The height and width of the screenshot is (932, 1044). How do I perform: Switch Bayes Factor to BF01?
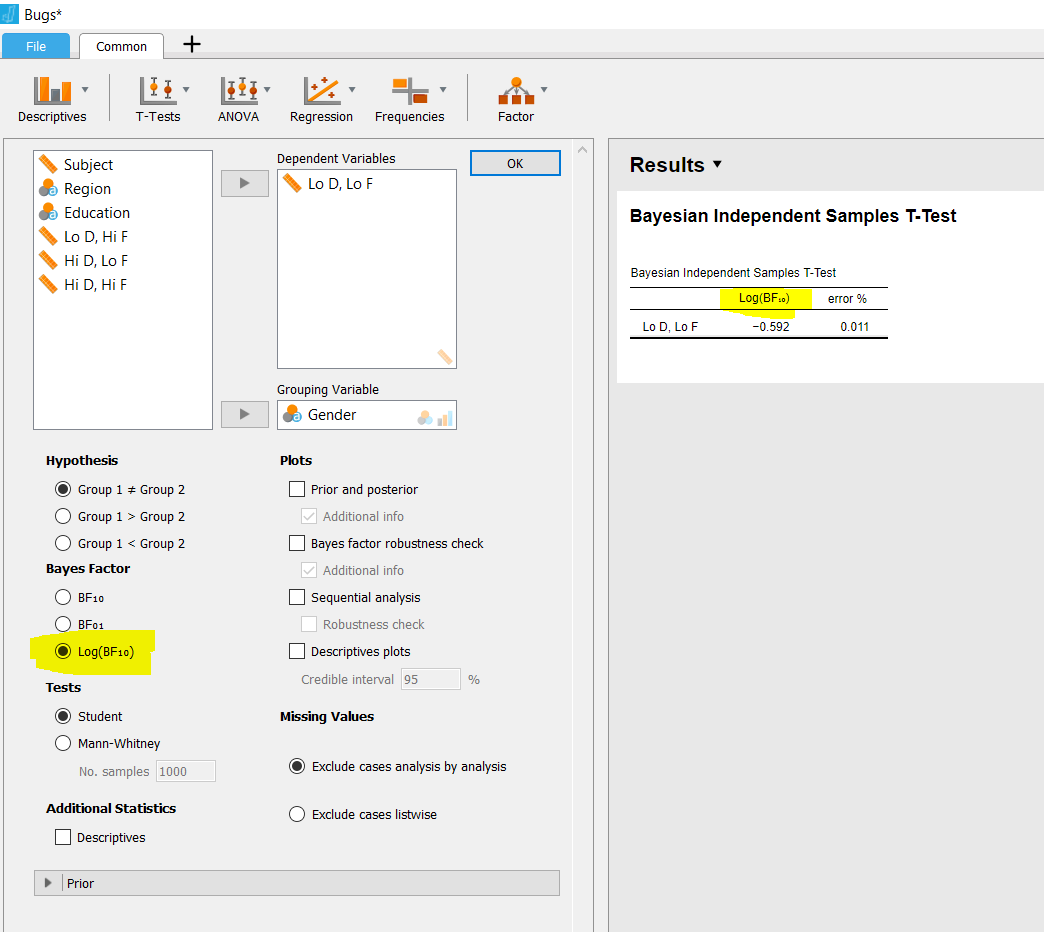click(x=63, y=624)
